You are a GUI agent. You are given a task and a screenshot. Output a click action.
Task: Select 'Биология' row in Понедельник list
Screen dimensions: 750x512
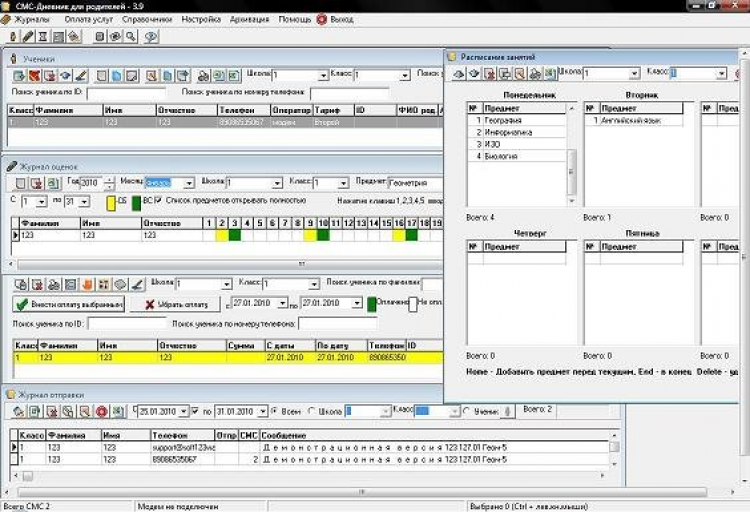click(516, 156)
